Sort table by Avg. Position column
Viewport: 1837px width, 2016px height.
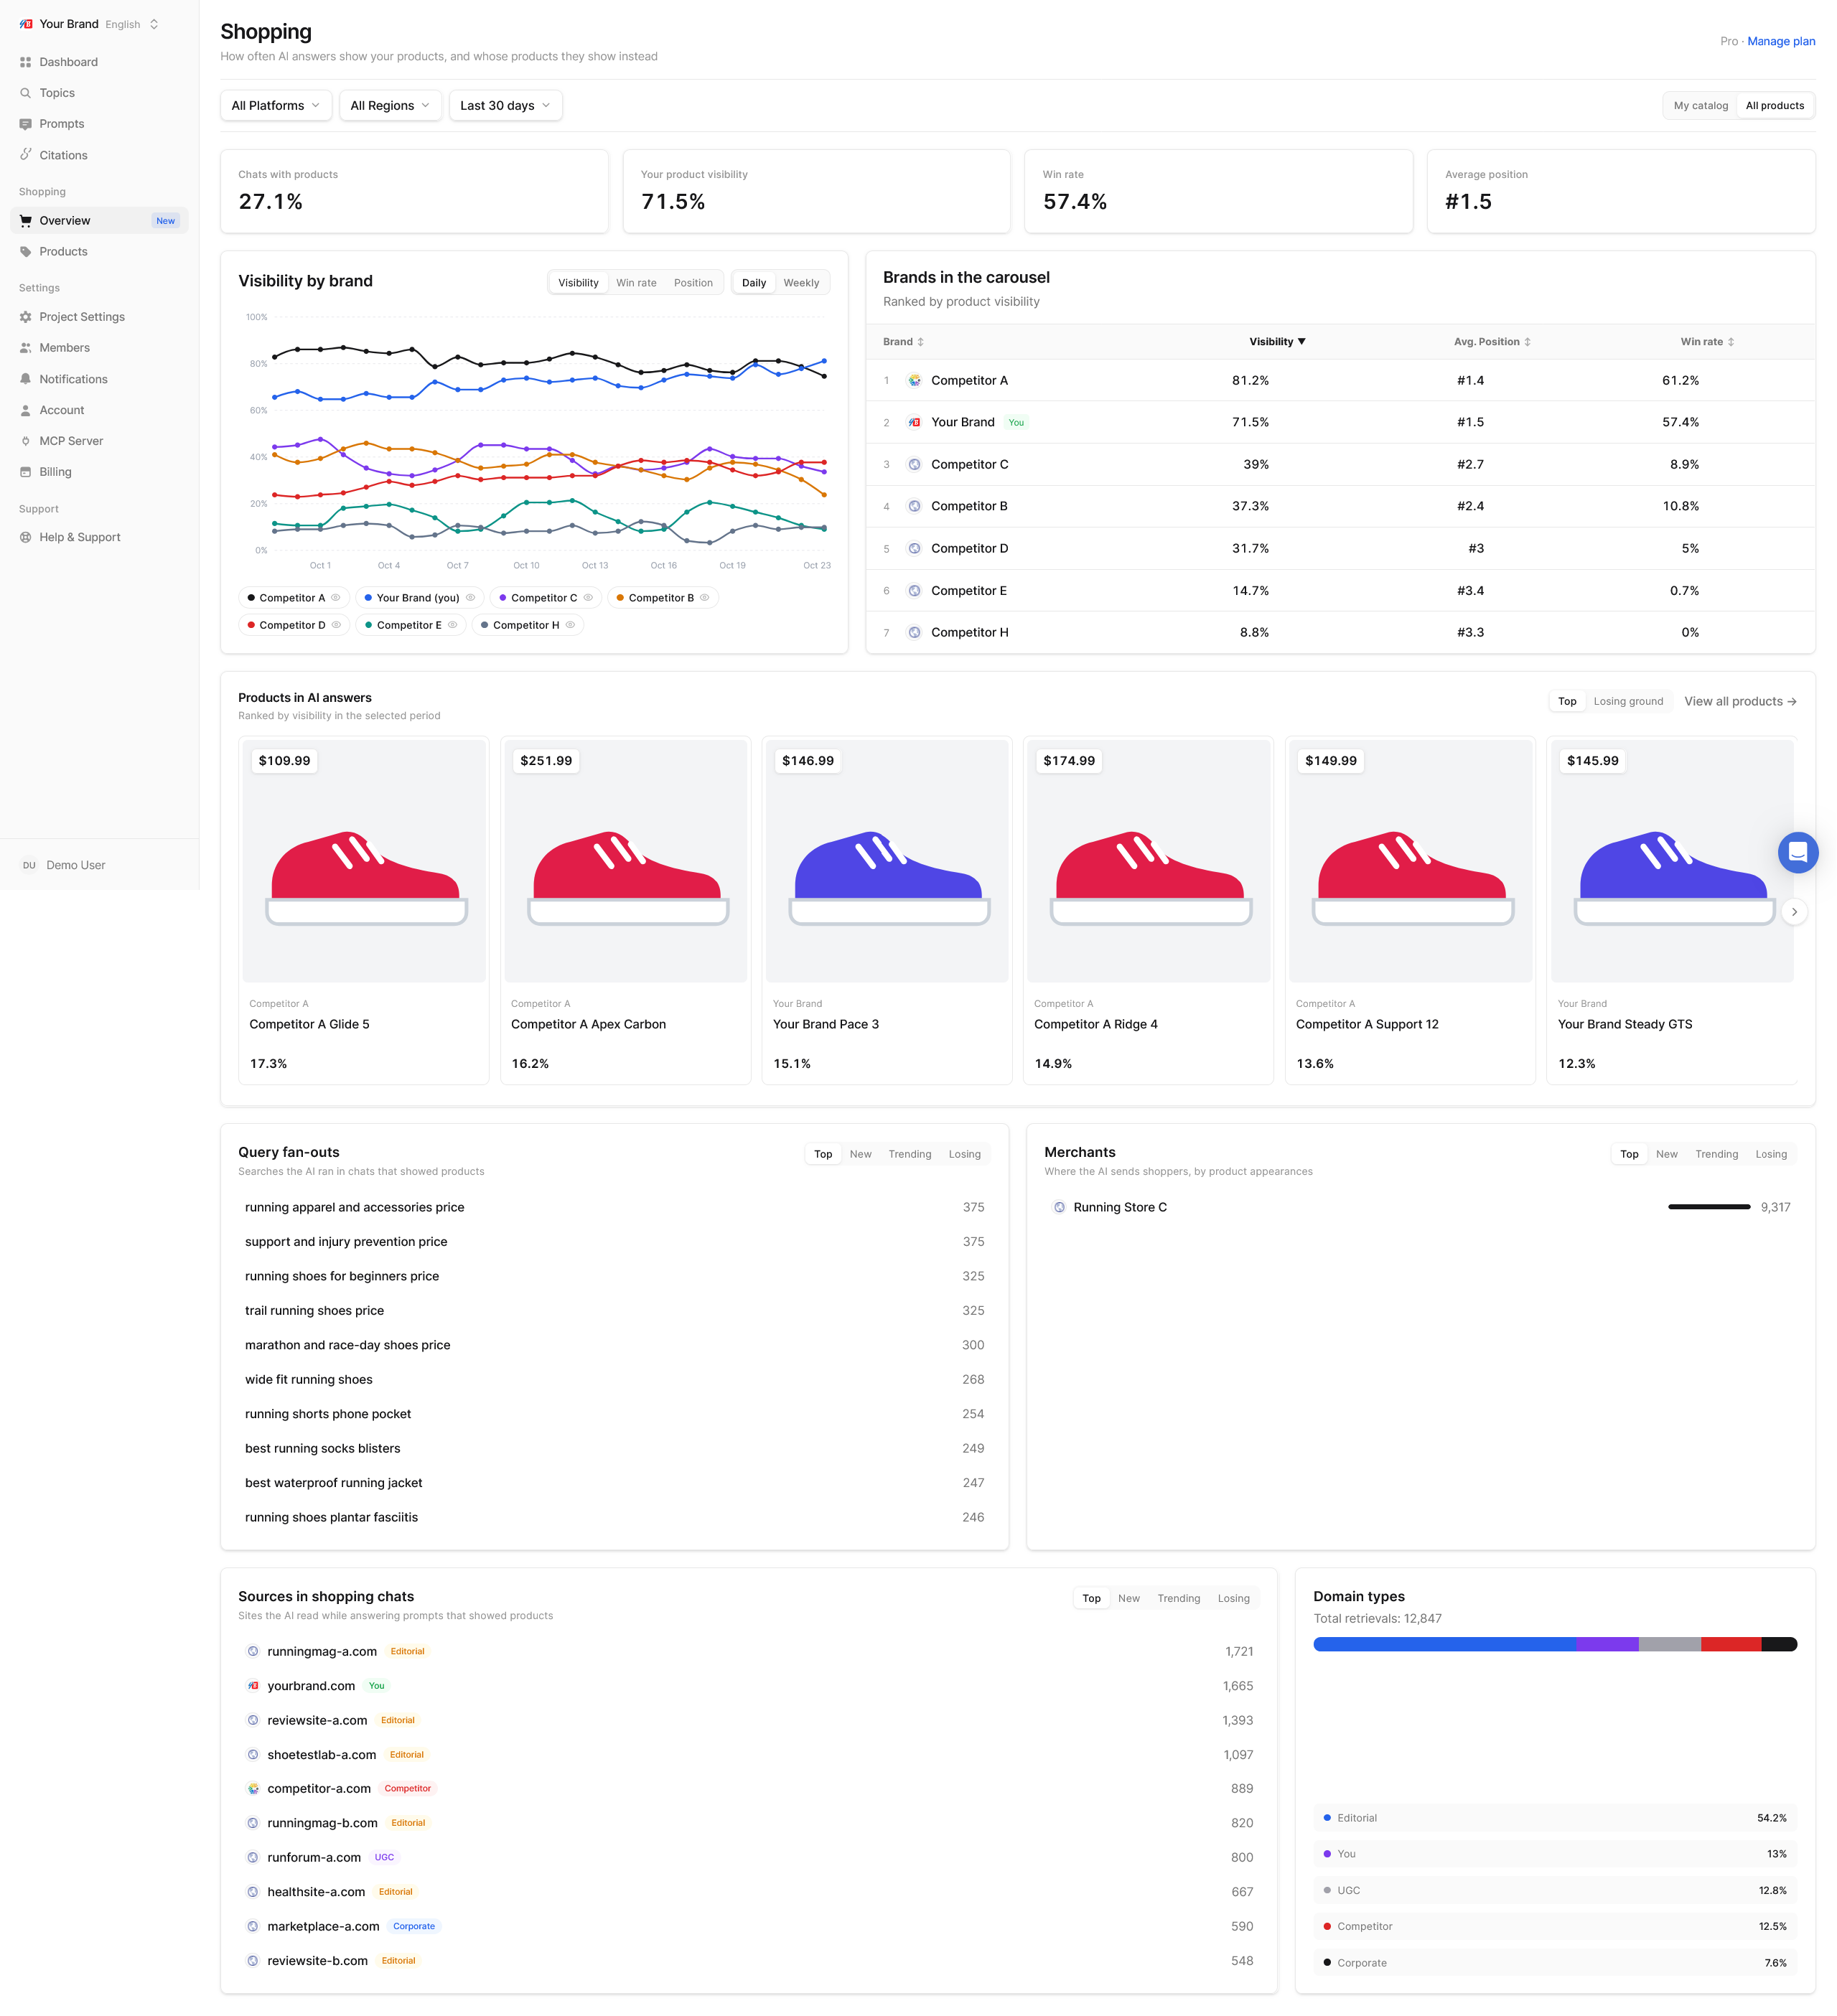pos(1492,342)
